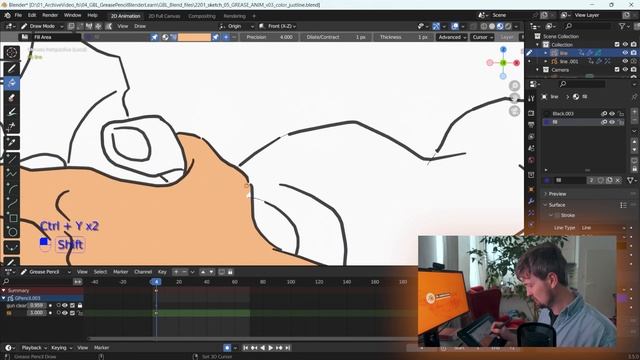The width and height of the screenshot is (640, 360).
Task: Toggle lock on fill material slot
Action: (620, 122)
